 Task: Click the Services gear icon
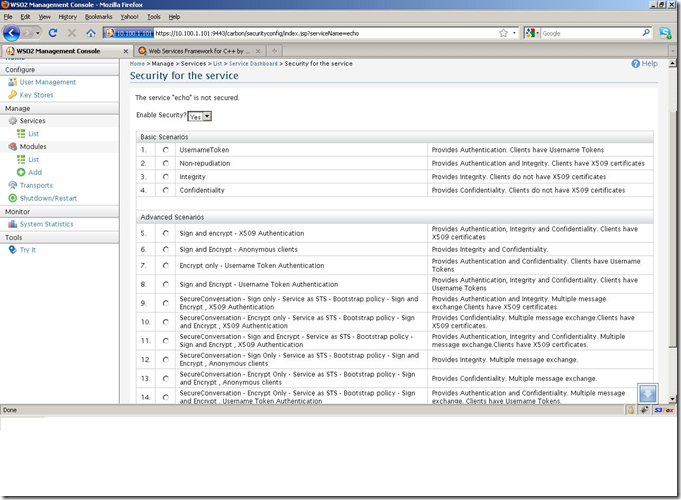pyautogui.click(x=13, y=121)
